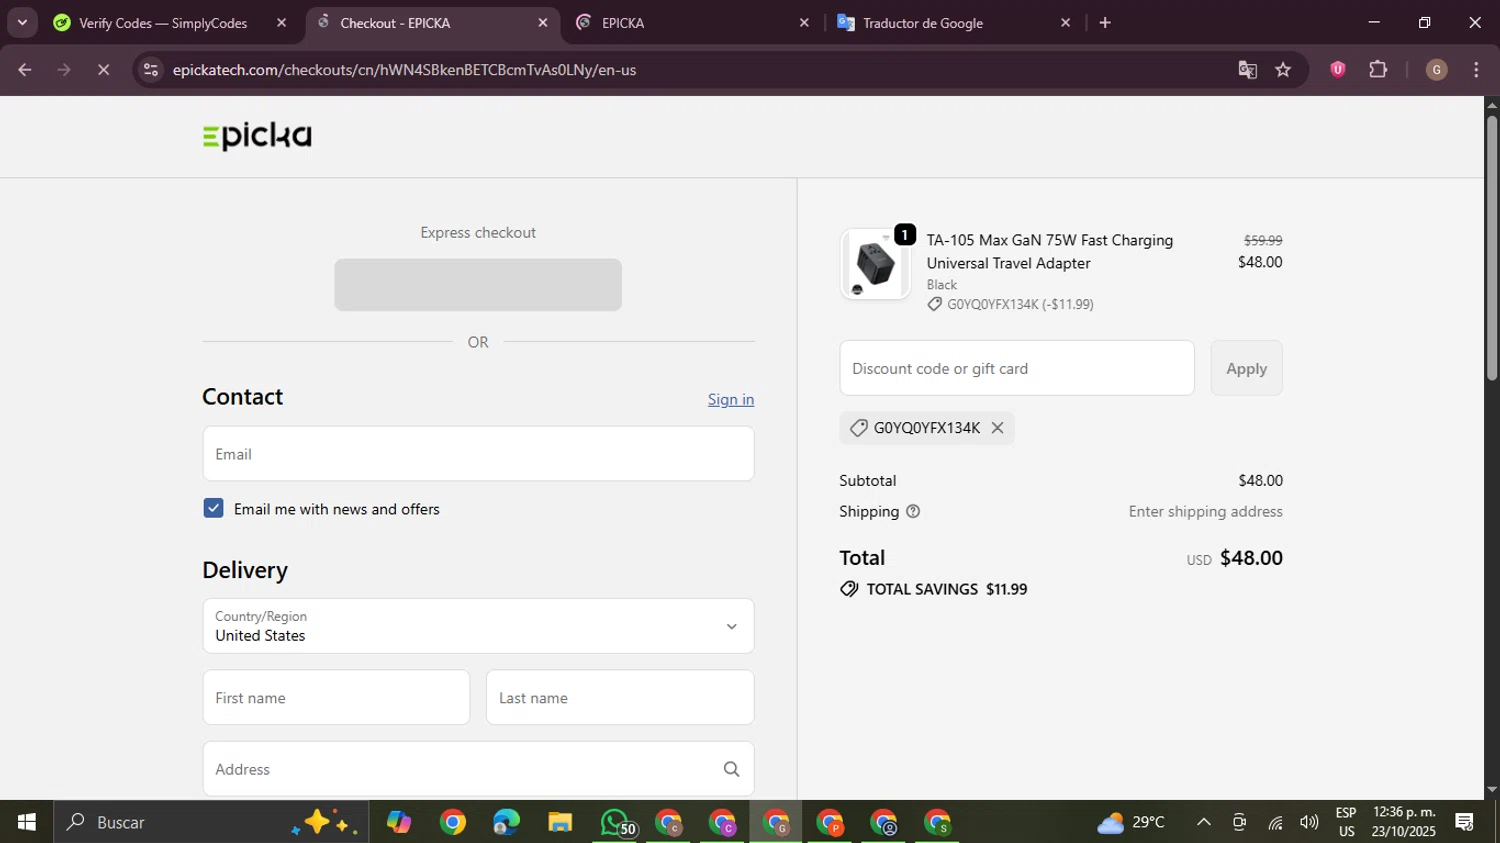Close the Checkout - EPICKA tab
This screenshot has height=843, width=1500.
pos(543,23)
